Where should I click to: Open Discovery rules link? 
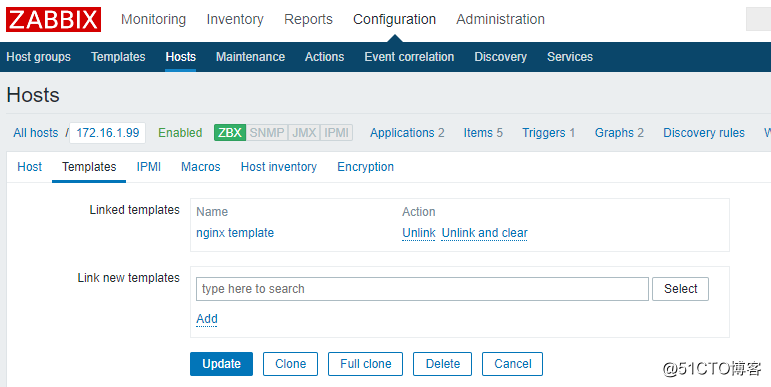(704, 133)
